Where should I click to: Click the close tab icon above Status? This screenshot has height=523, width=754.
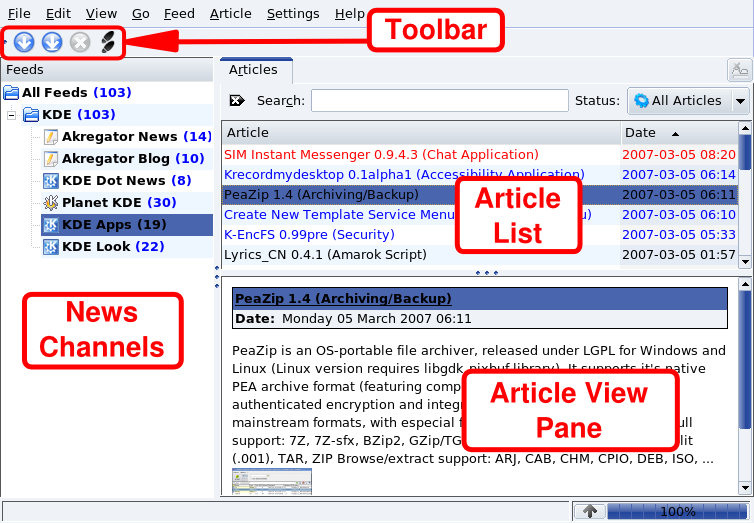point(738,70)
